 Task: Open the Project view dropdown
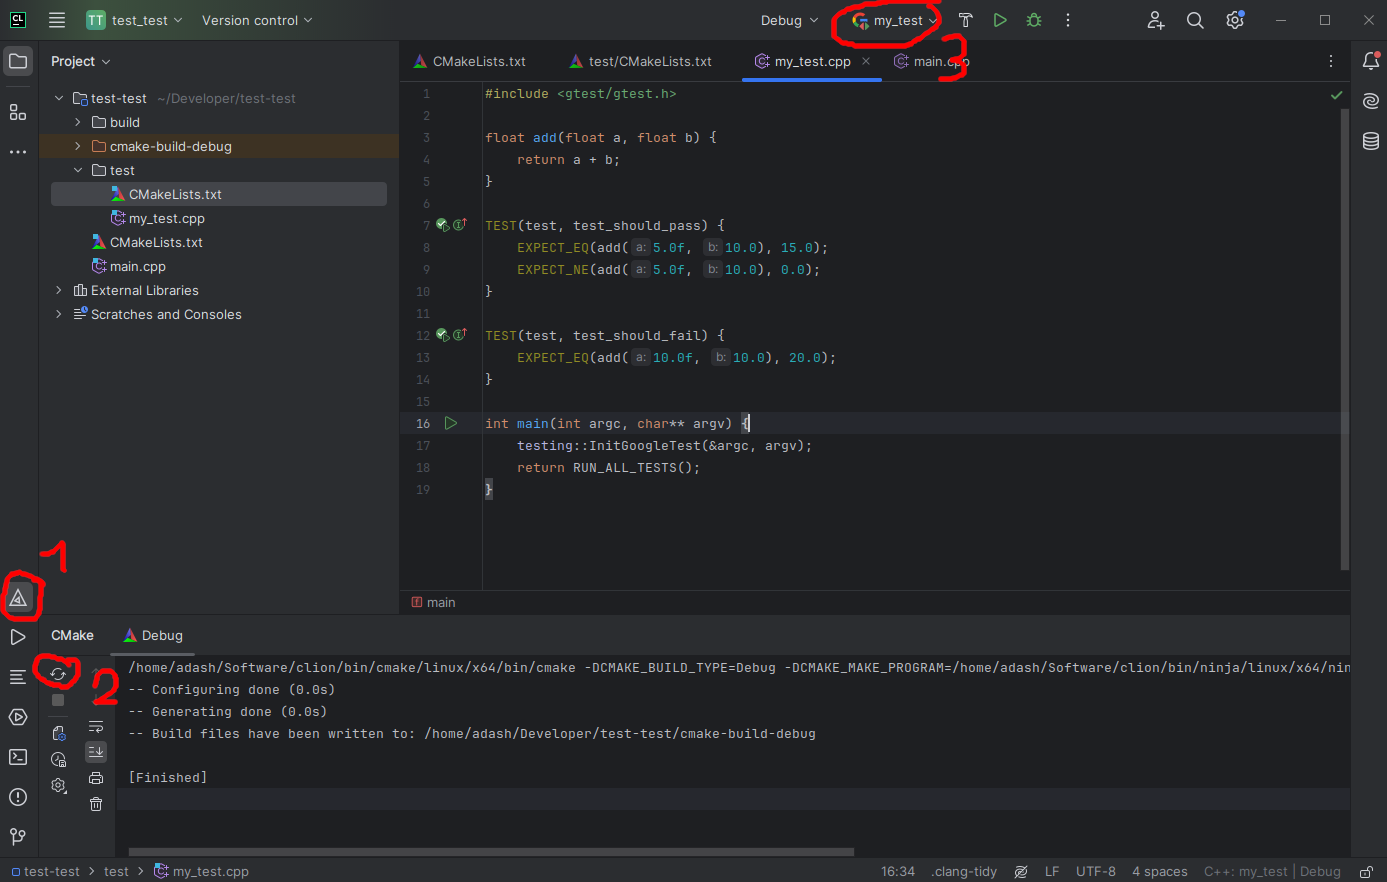[x=81, y=61]
